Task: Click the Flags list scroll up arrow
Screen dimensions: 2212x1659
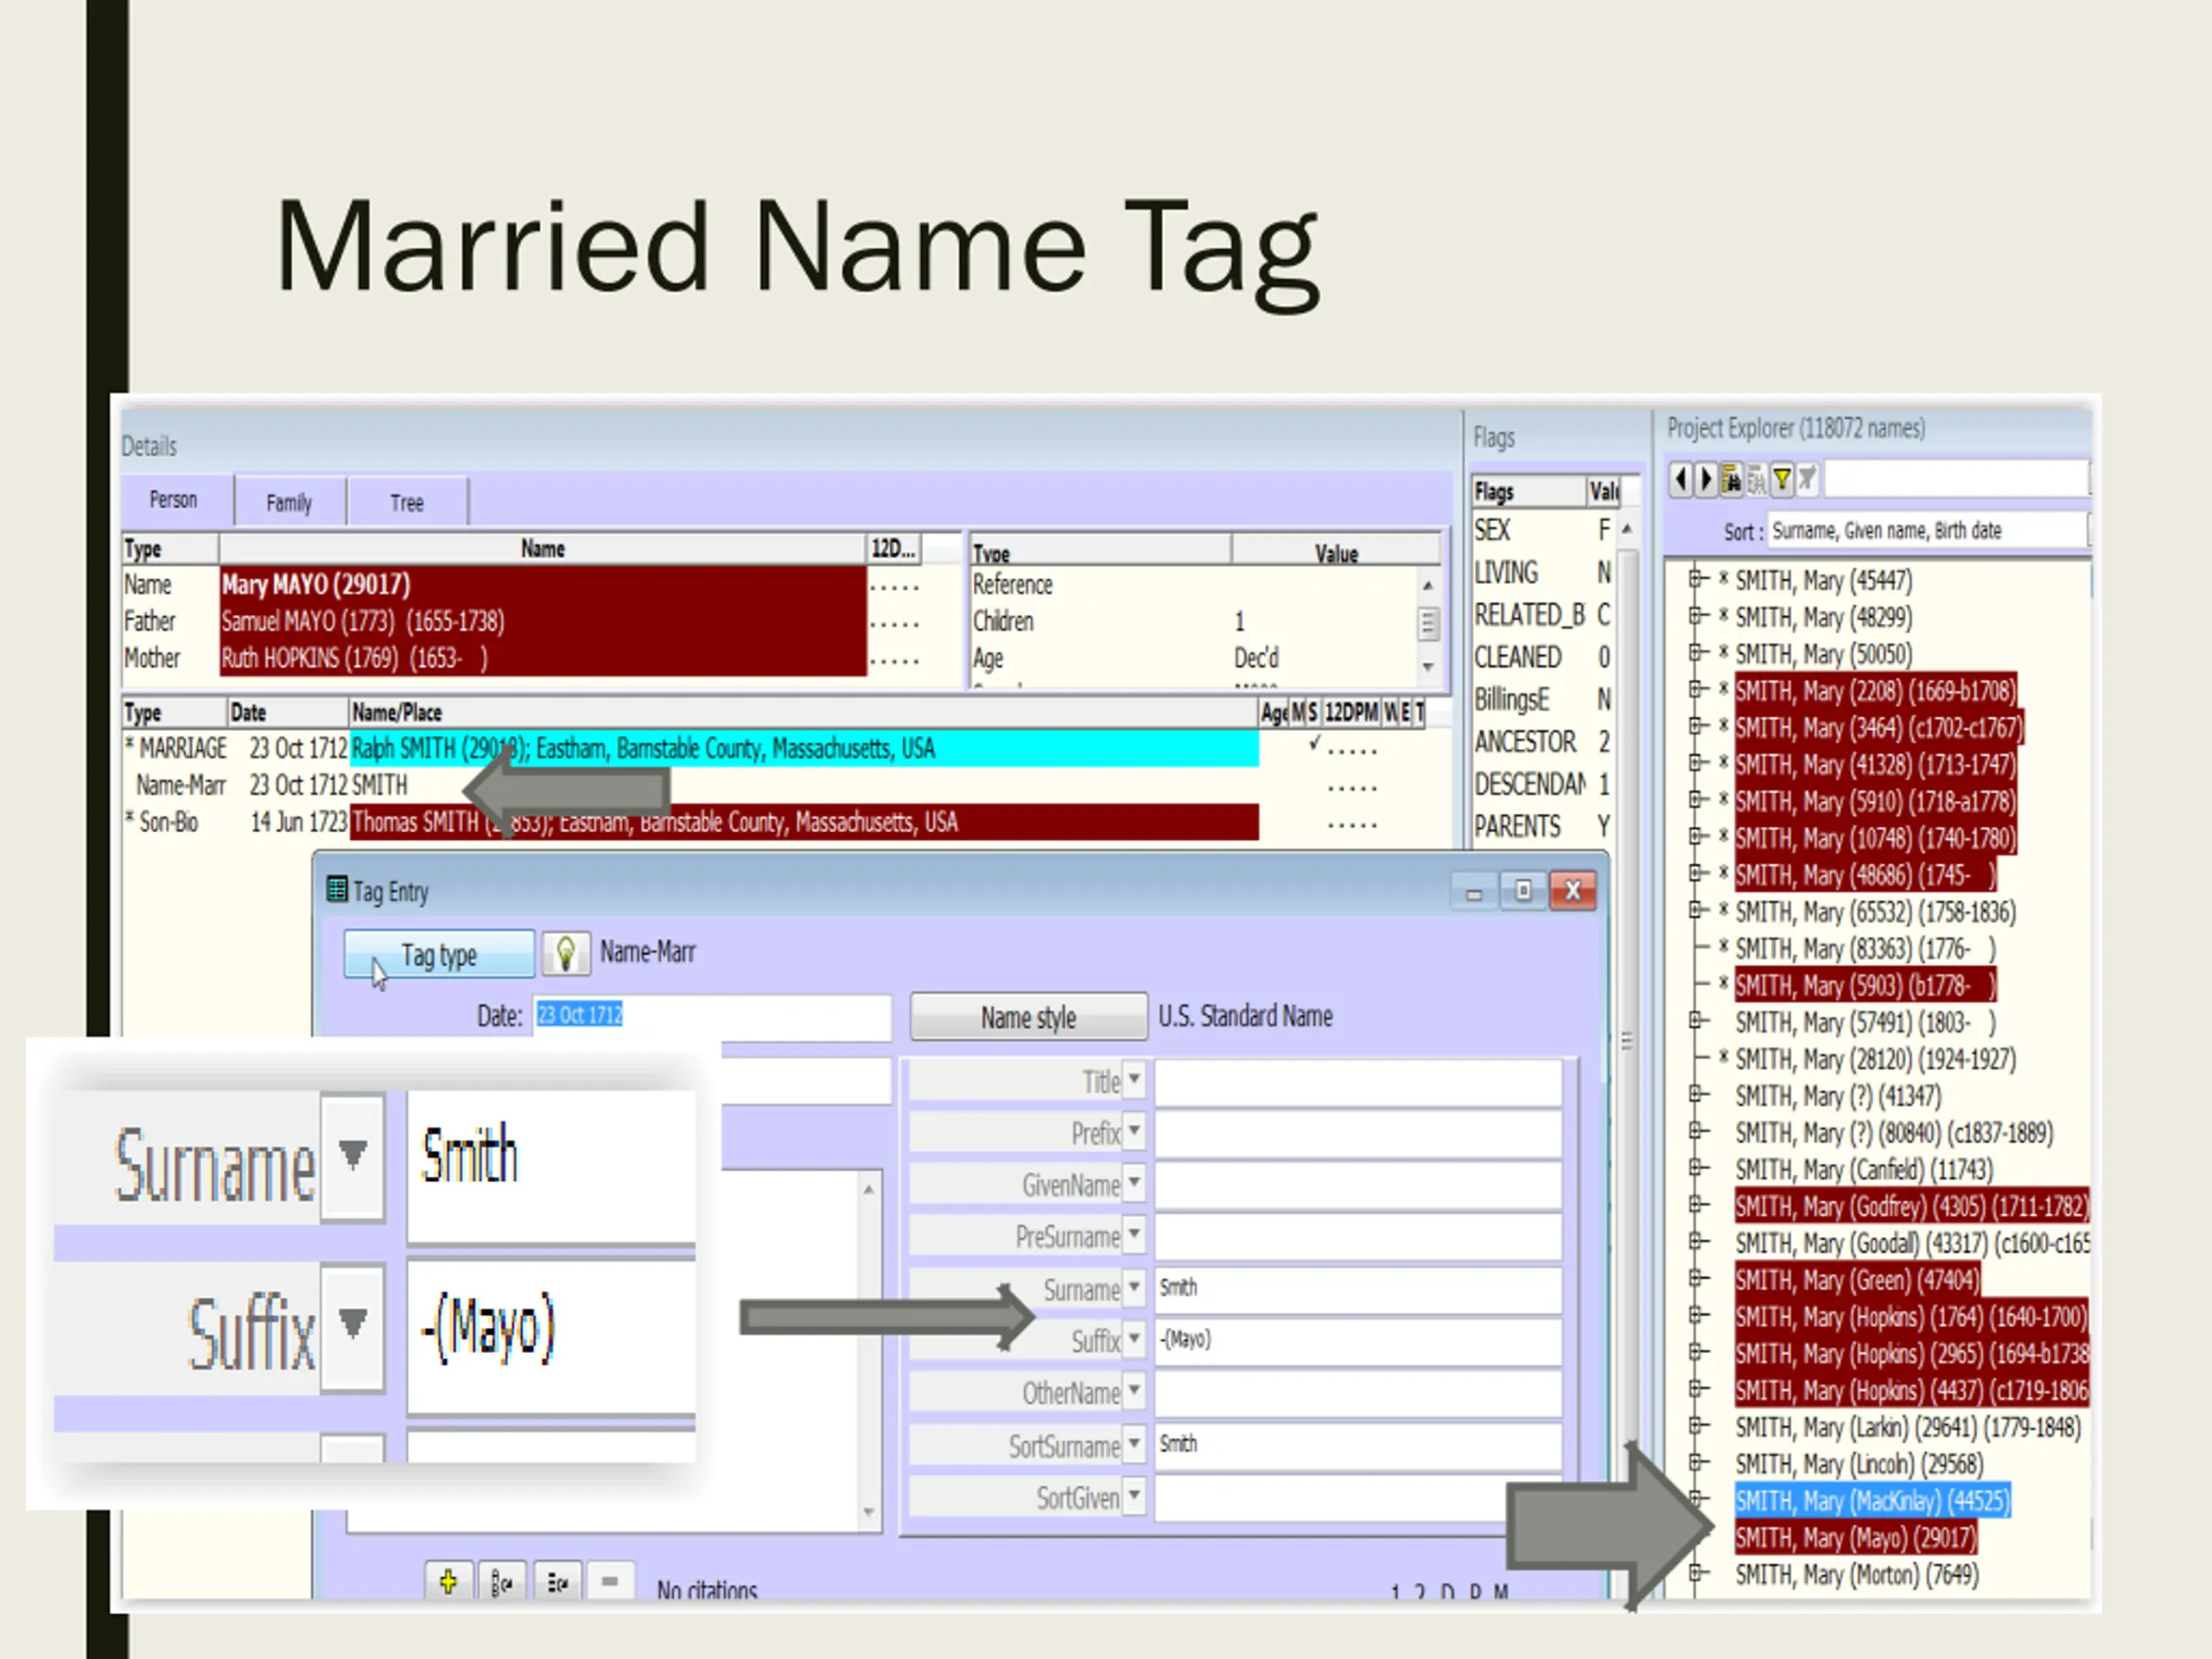Action: pos(1627,529)
